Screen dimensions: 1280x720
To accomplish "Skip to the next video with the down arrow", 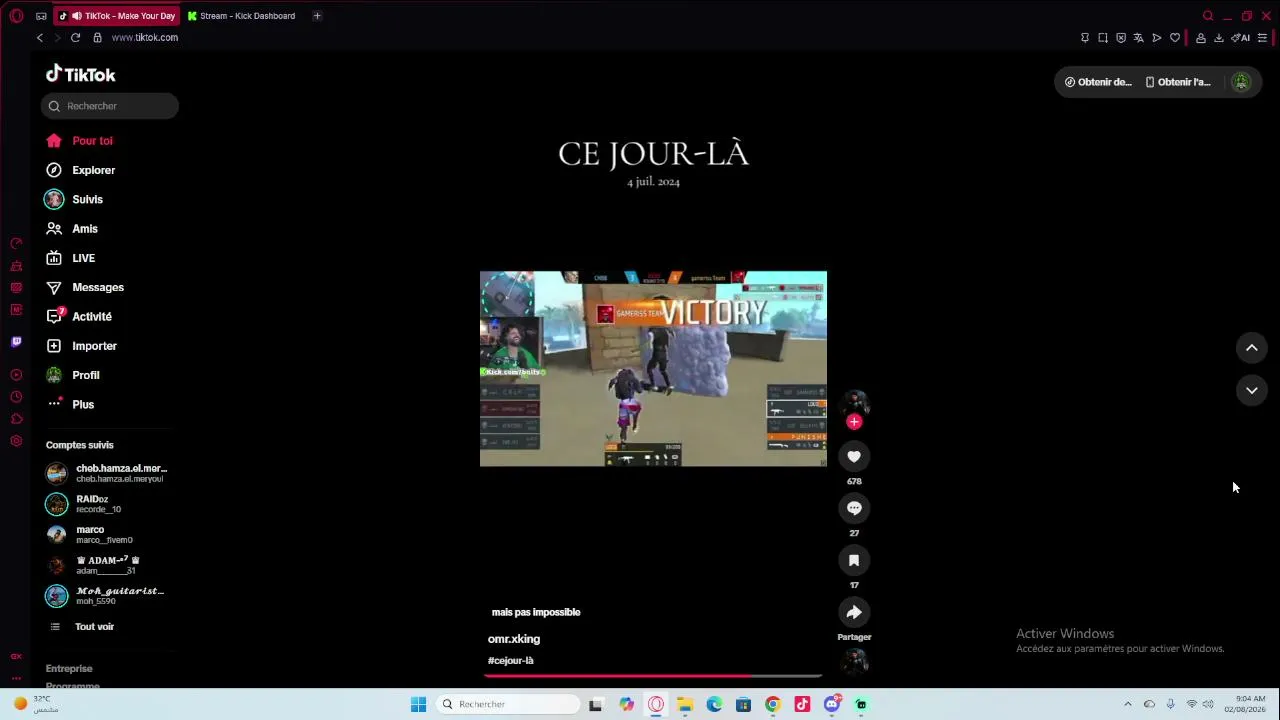I will 1251,391.
